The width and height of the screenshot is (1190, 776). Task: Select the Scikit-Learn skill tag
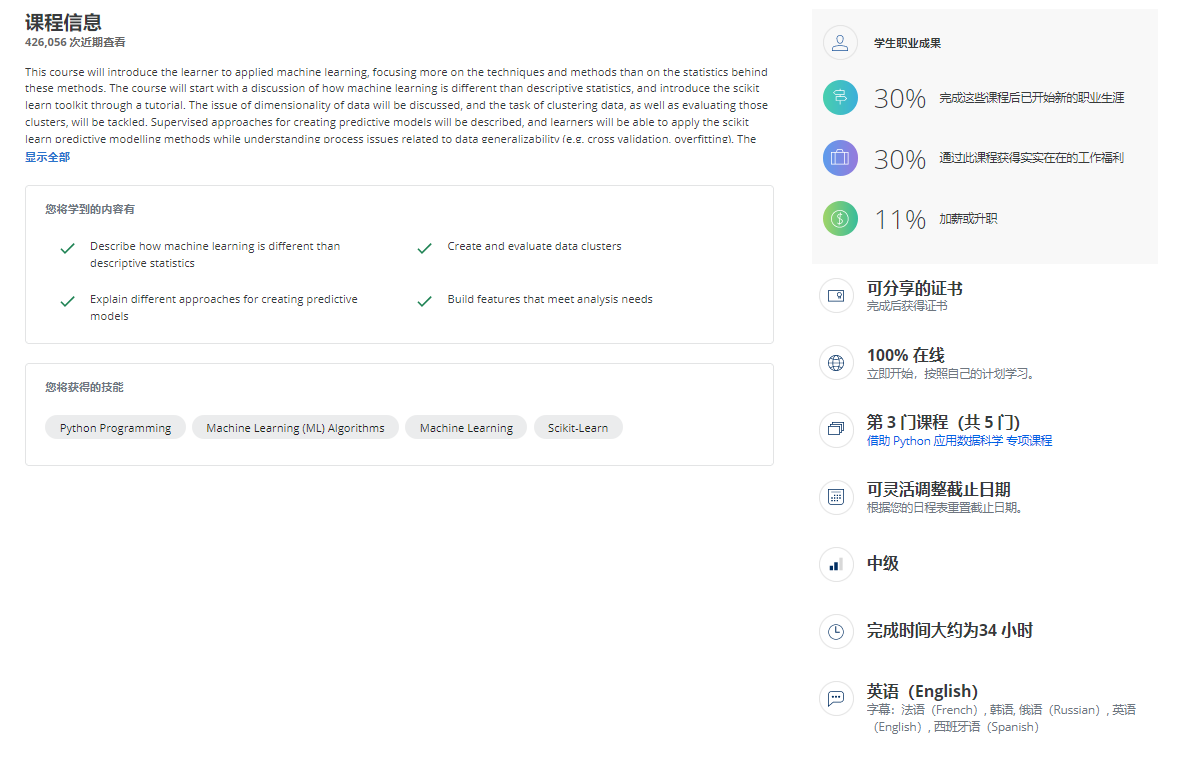[x=578, y=427]
